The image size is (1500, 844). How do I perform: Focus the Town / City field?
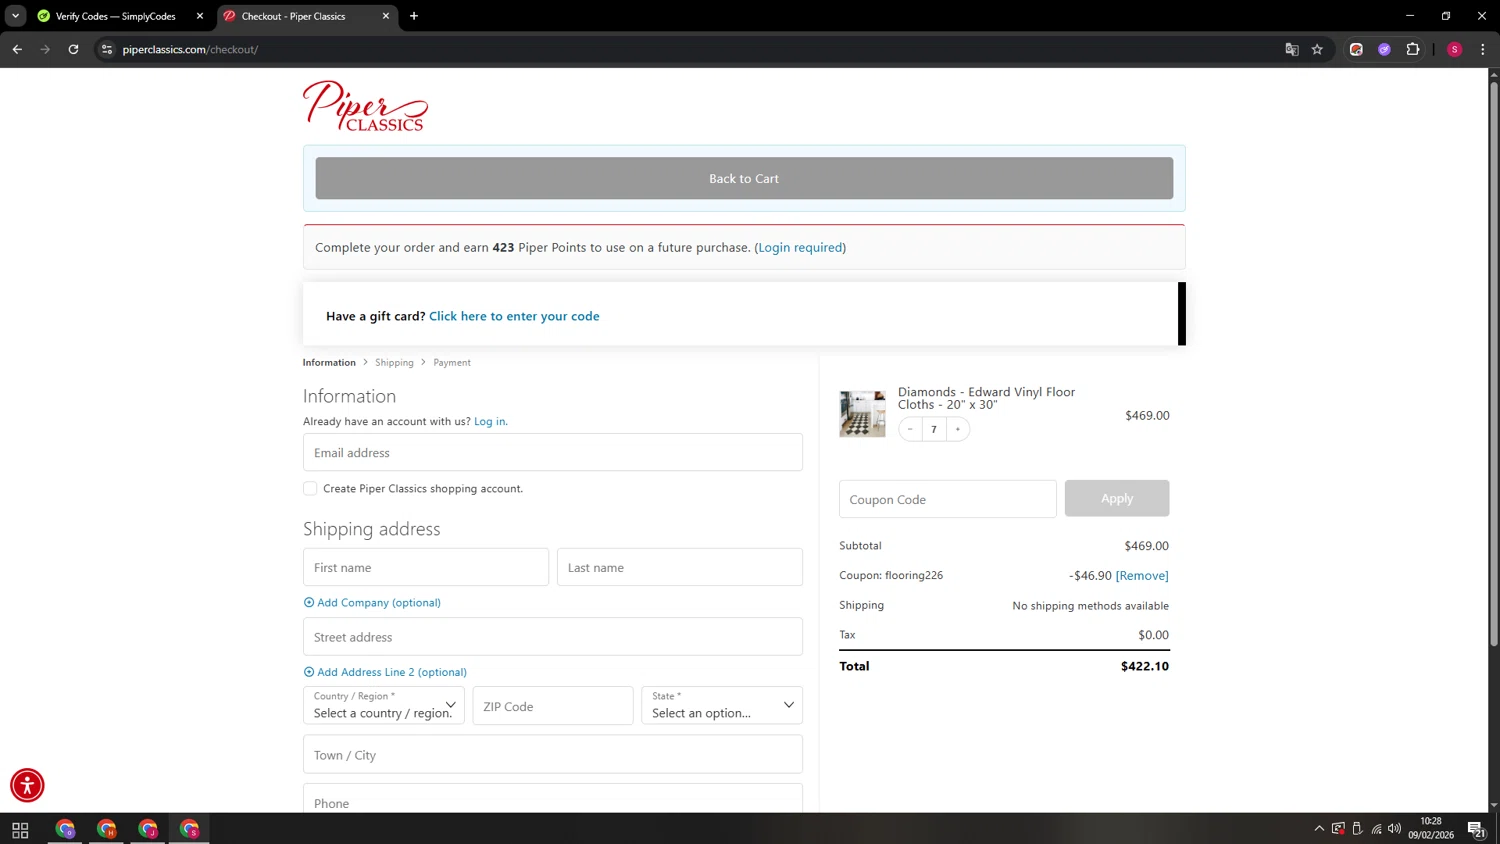coord(552,754)
